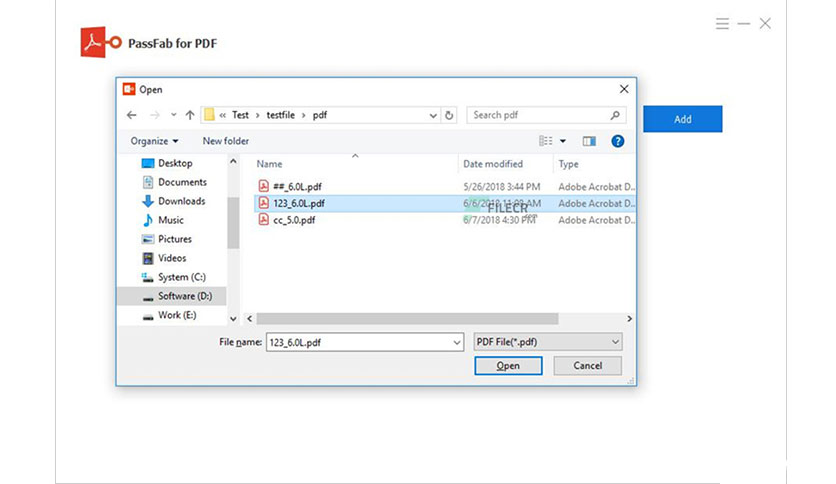Change view with the view layout icon
This screenshot has width=836, height=484.
click(x=545, y=141)
